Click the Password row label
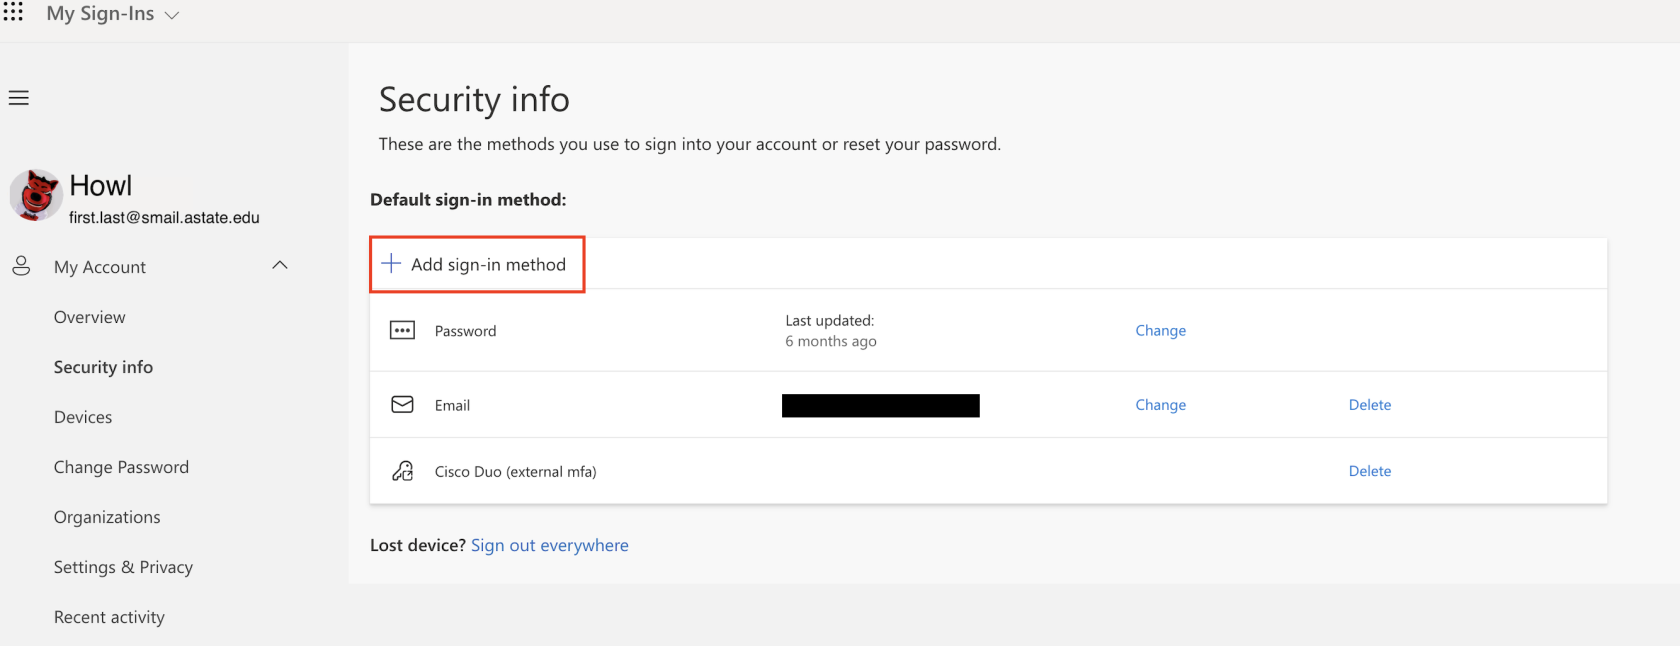This screenshot has height=646, width=1680. [x=465, y=331]
